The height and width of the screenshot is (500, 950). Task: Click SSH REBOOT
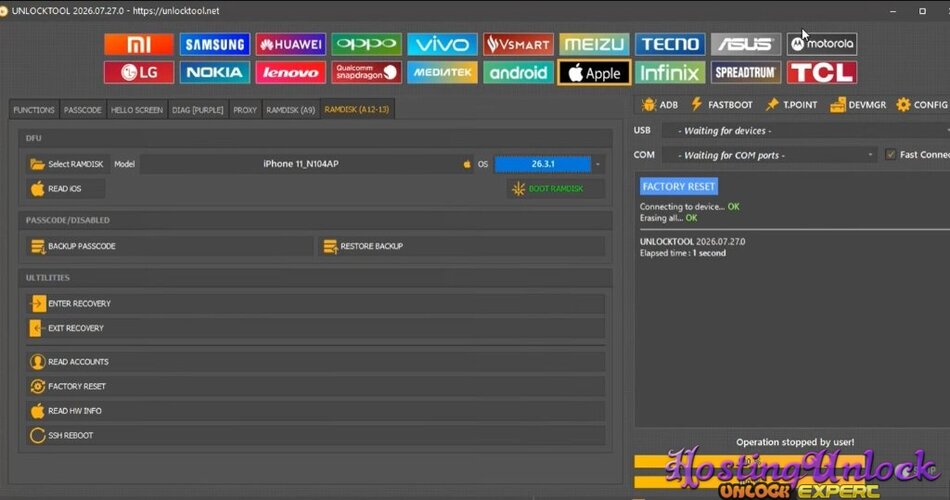click(316, 435)
